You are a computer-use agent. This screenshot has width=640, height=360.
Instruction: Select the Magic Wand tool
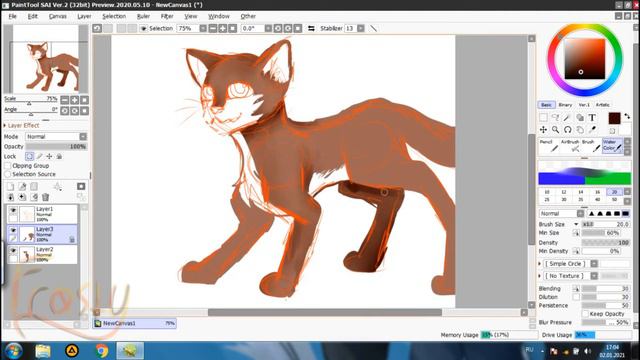click(x=567, y=118)
